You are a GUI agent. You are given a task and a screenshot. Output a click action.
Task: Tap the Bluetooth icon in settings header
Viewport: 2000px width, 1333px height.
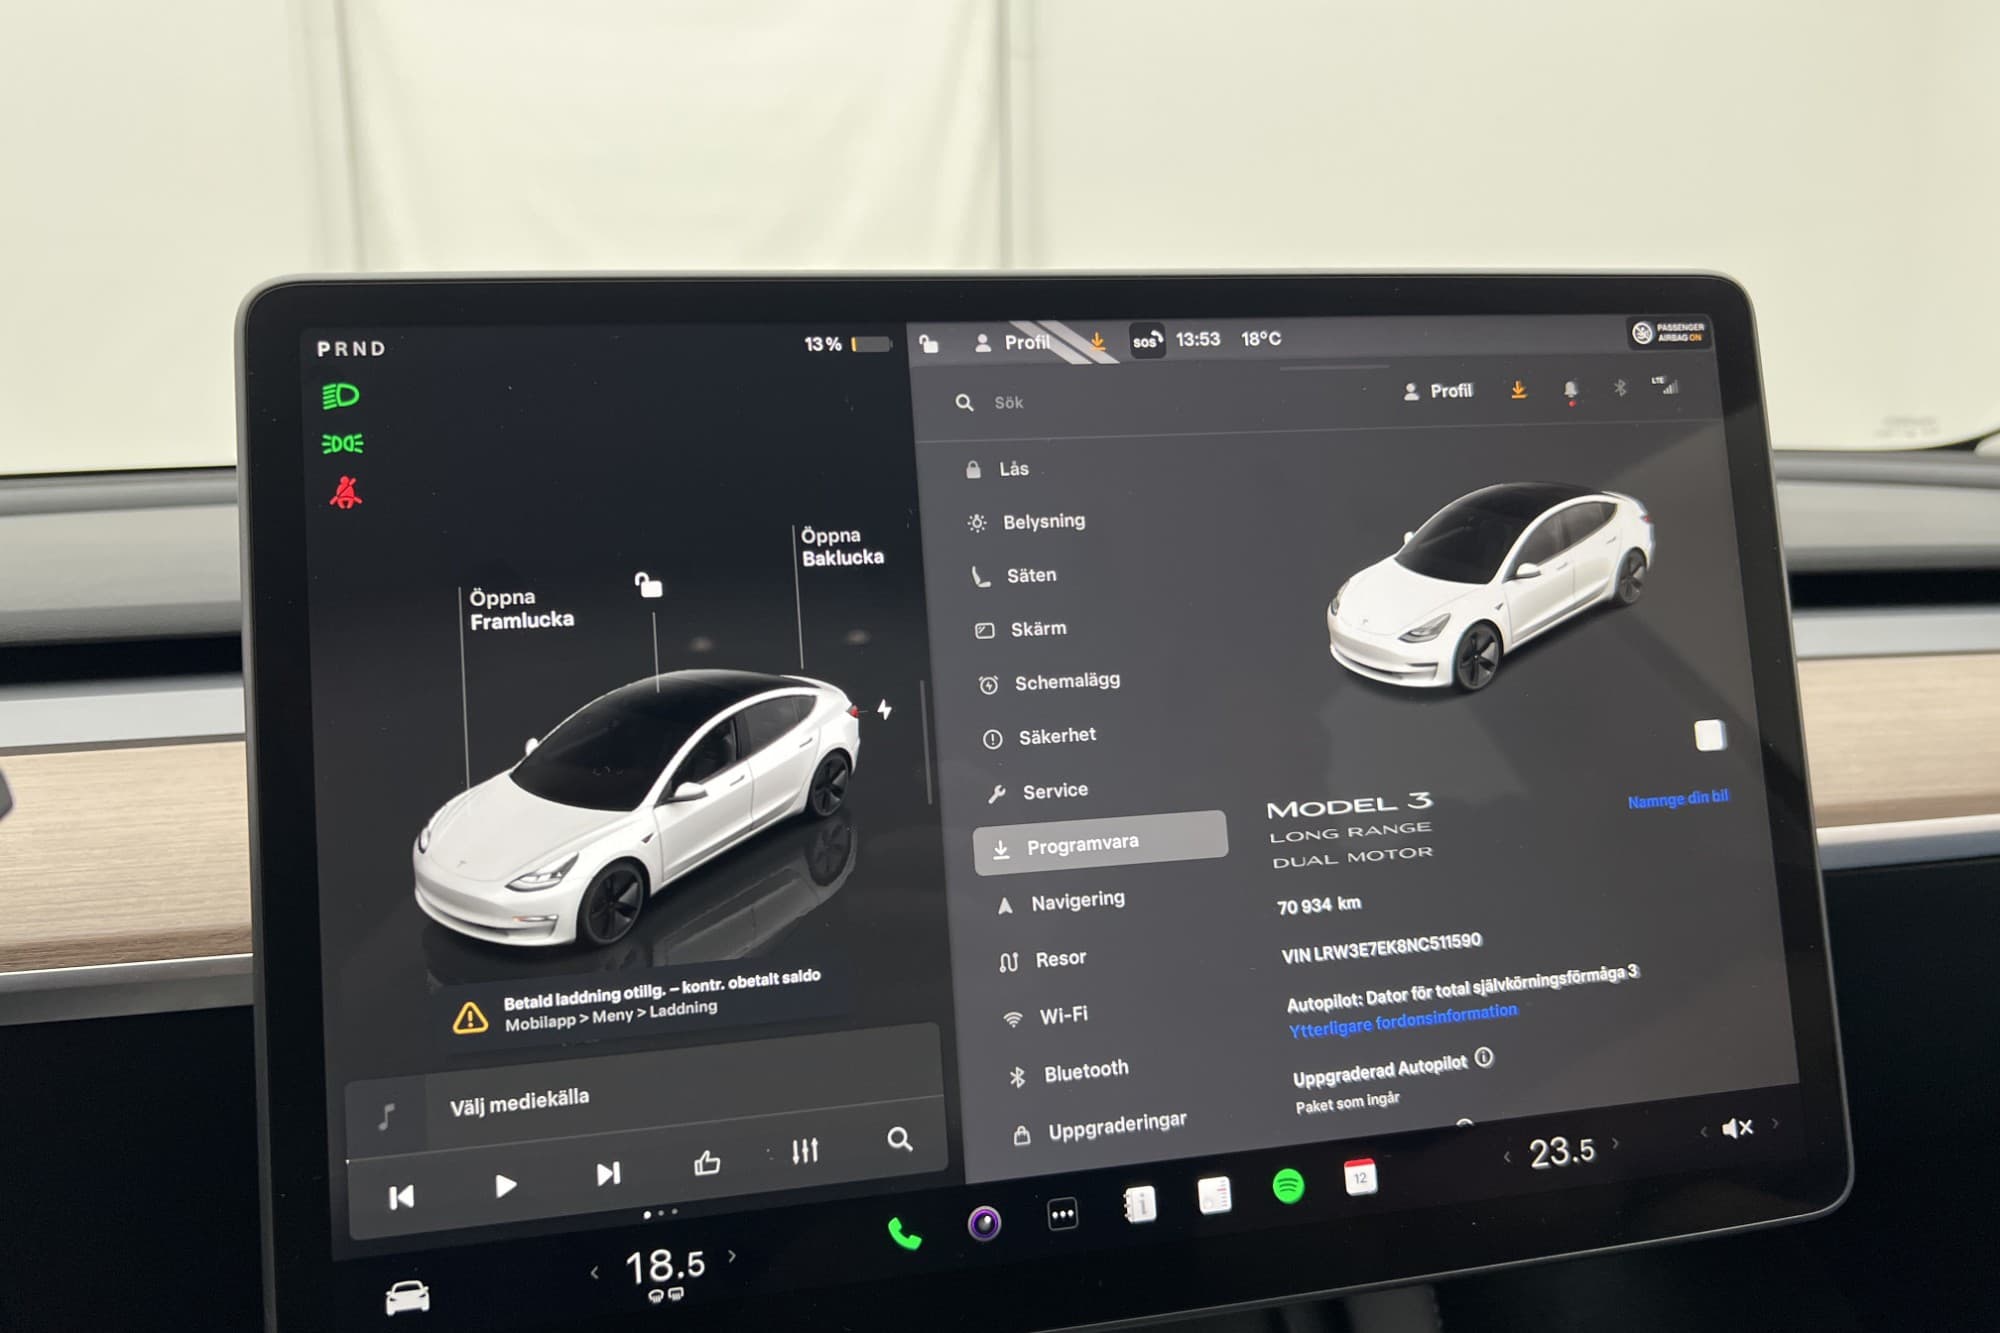pos(1620,388)
